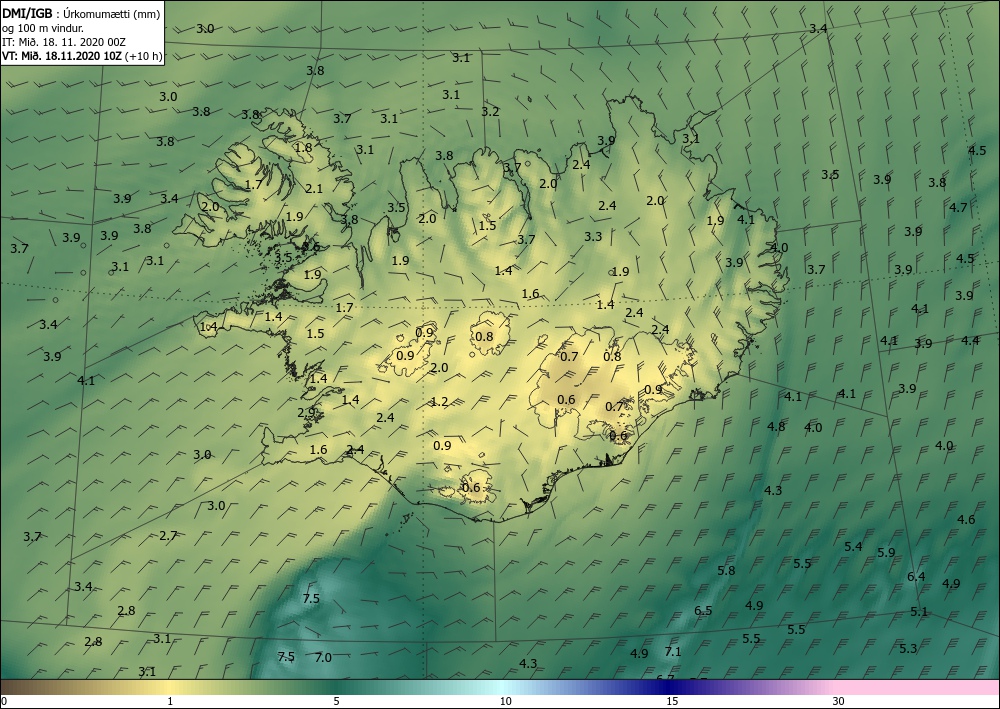Screen dimensions: 1000x709
Task: Click the map value '5.8'
Action: [726, 571]
